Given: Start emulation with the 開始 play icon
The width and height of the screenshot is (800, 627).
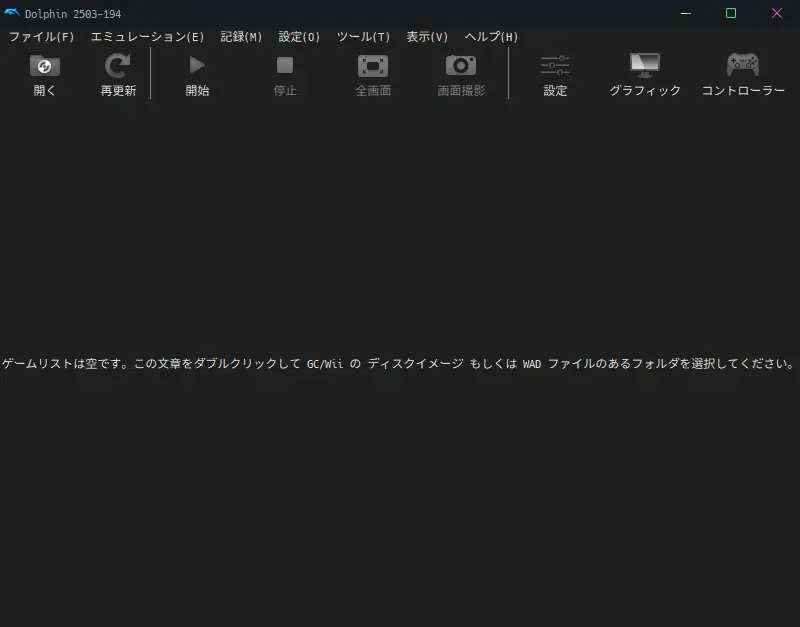Looking at the screenshot, I should pos(197,65).
